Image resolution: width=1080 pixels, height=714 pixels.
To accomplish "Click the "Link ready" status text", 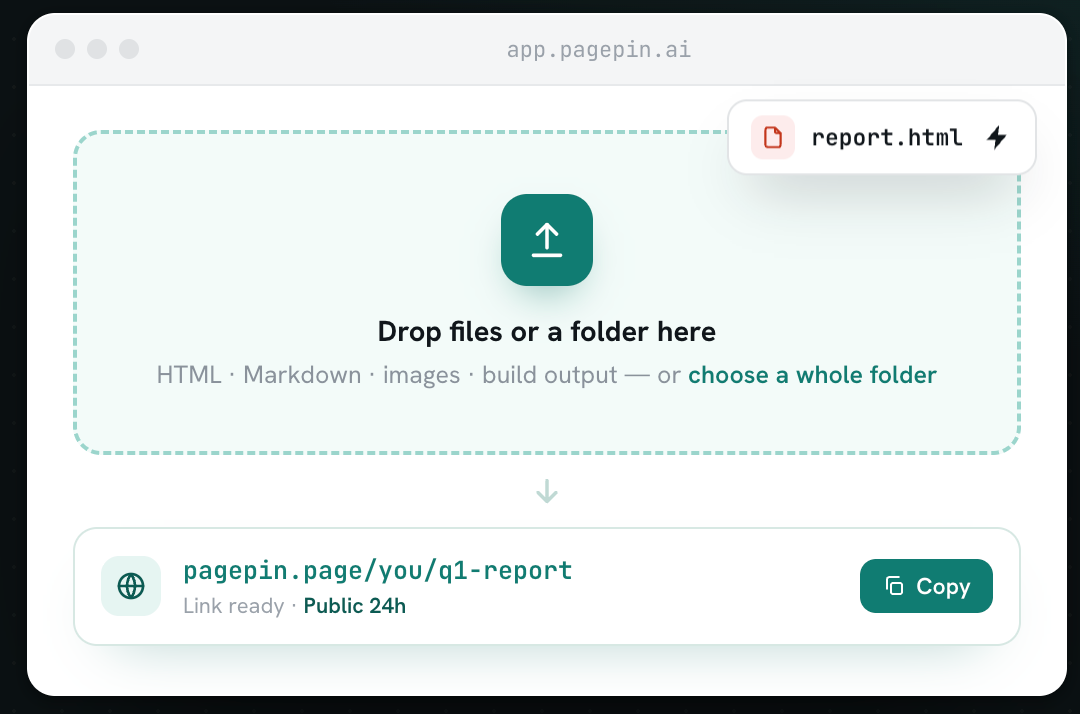I will (233, 606).
